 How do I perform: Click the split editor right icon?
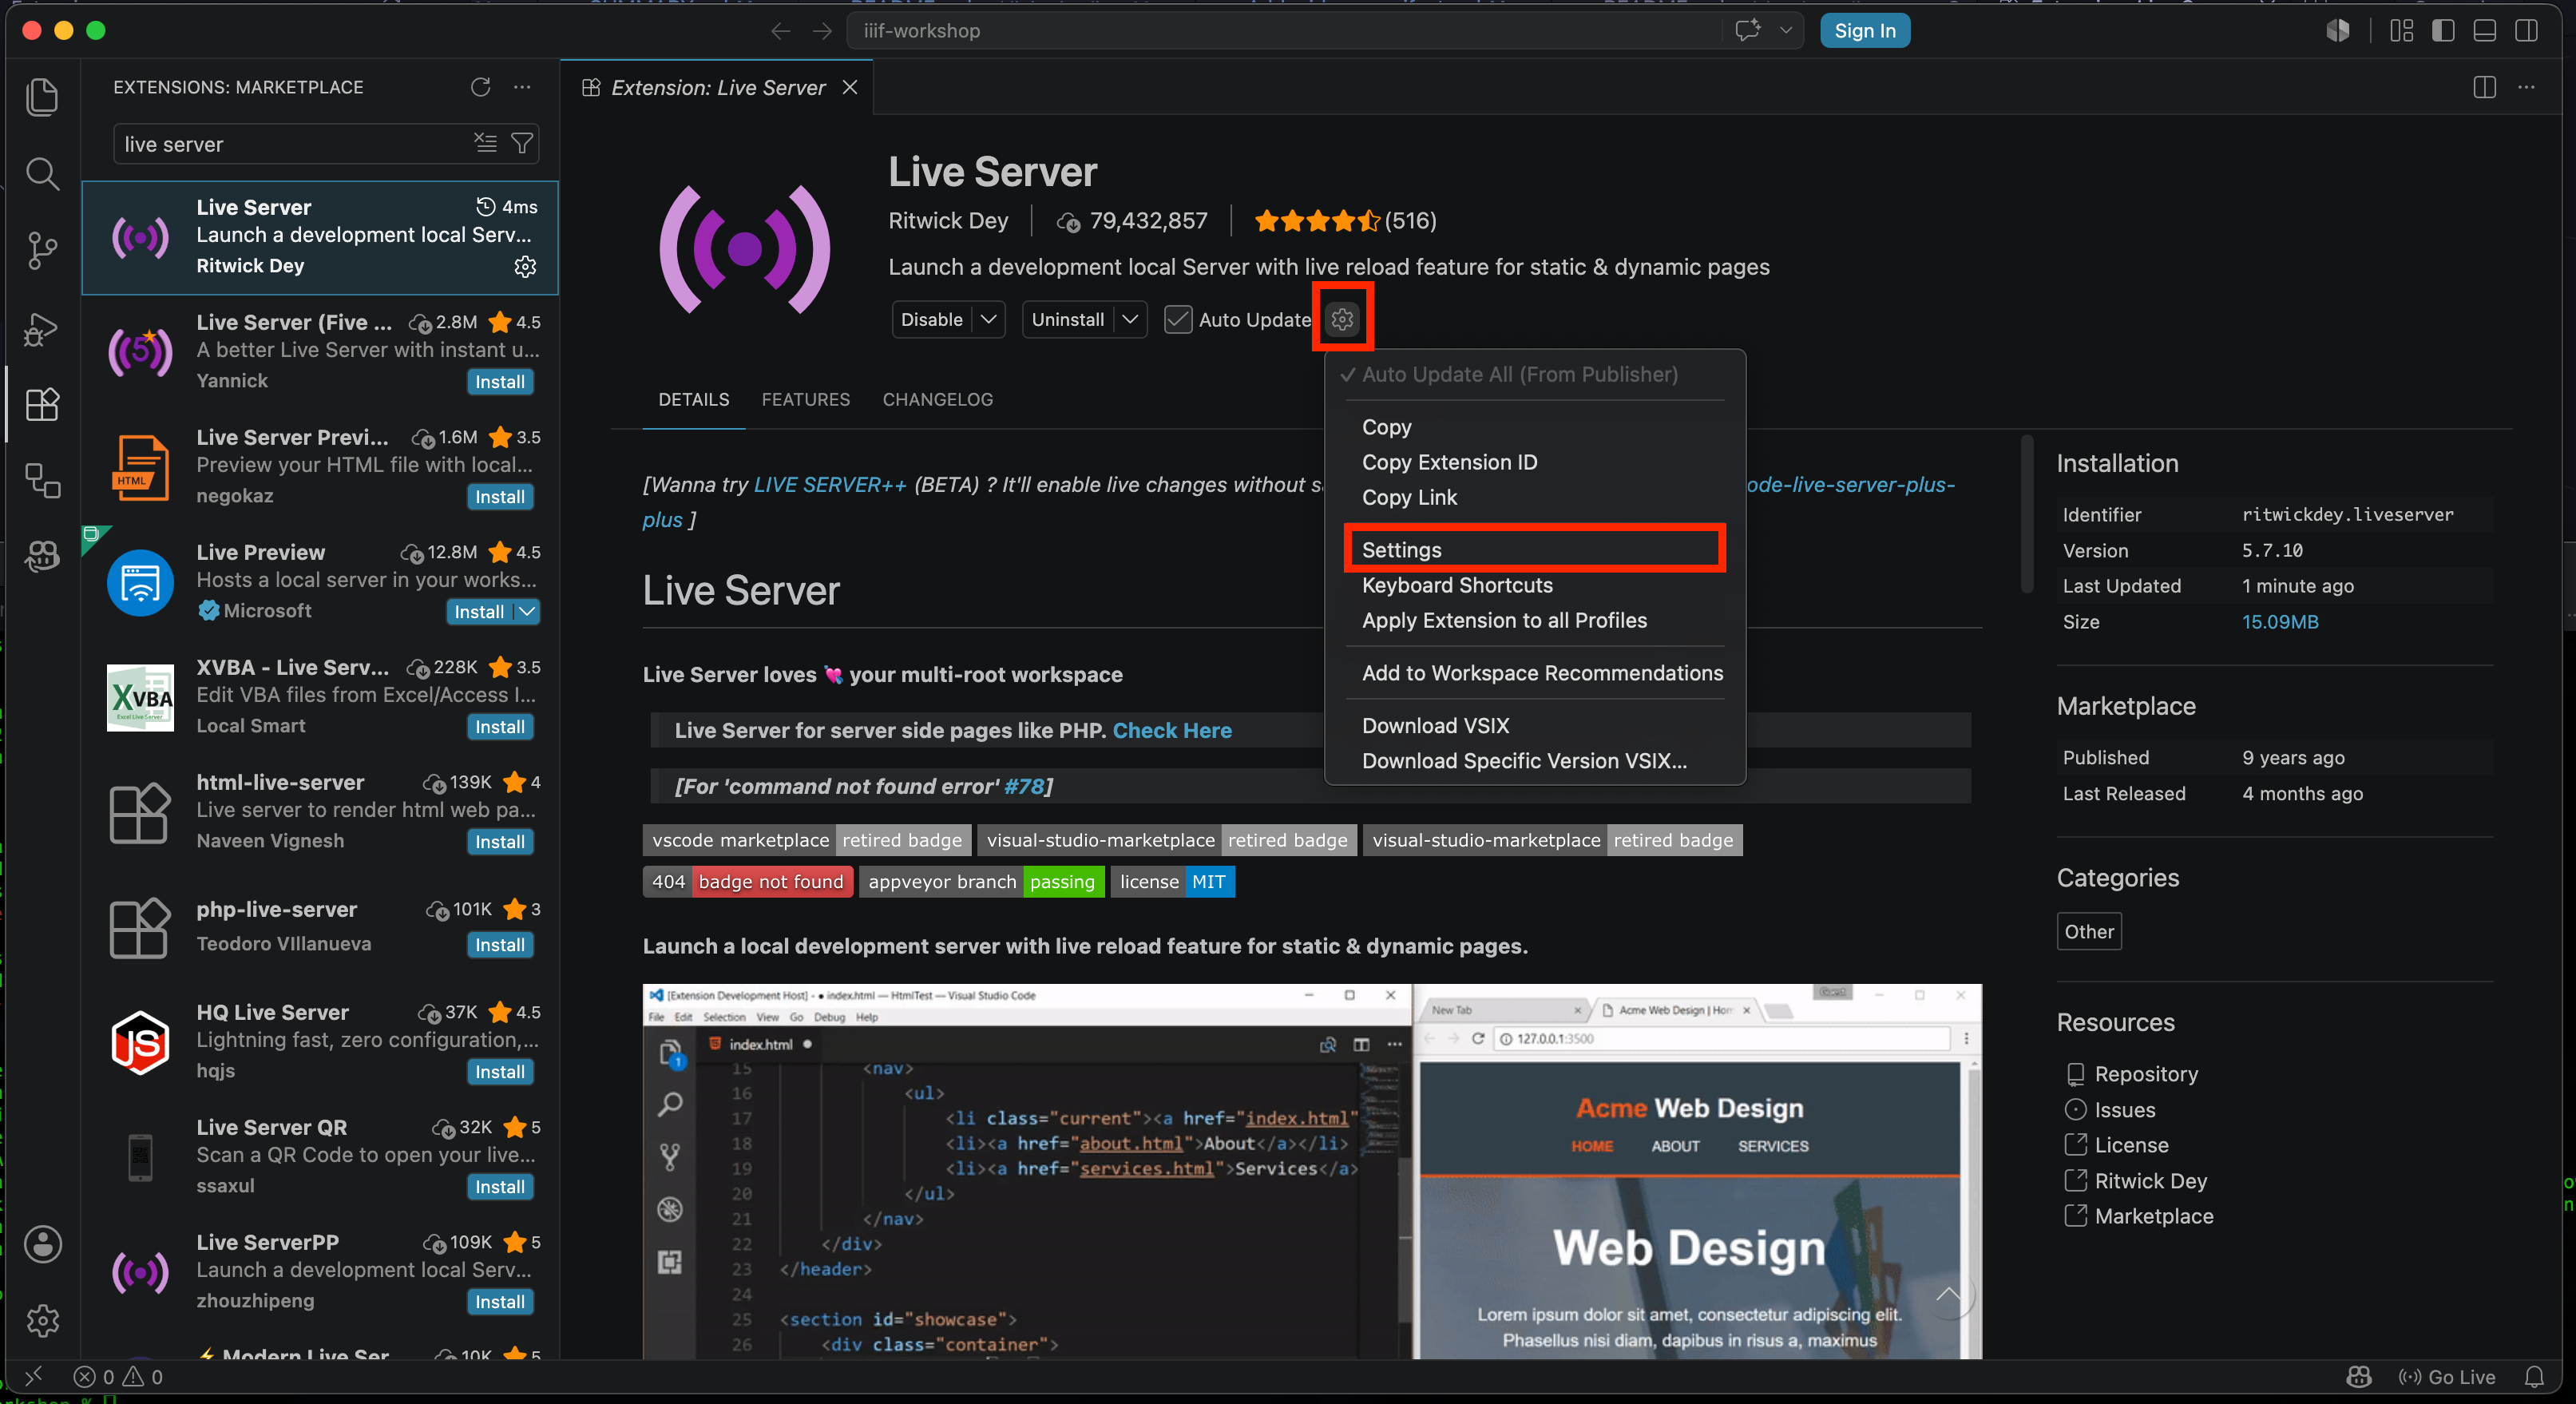2484,87
